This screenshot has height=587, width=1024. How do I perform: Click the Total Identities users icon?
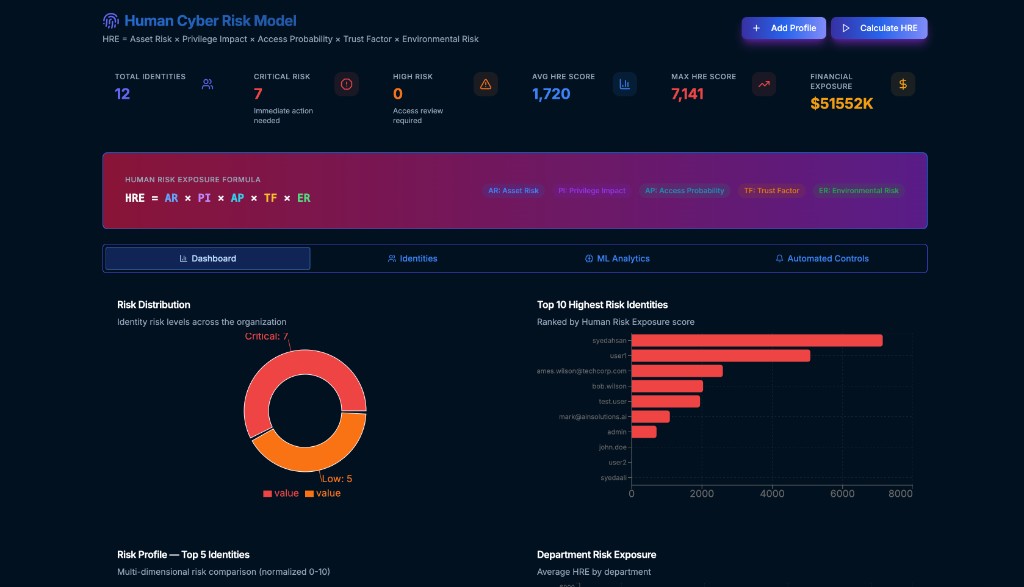tap(207, 84)
